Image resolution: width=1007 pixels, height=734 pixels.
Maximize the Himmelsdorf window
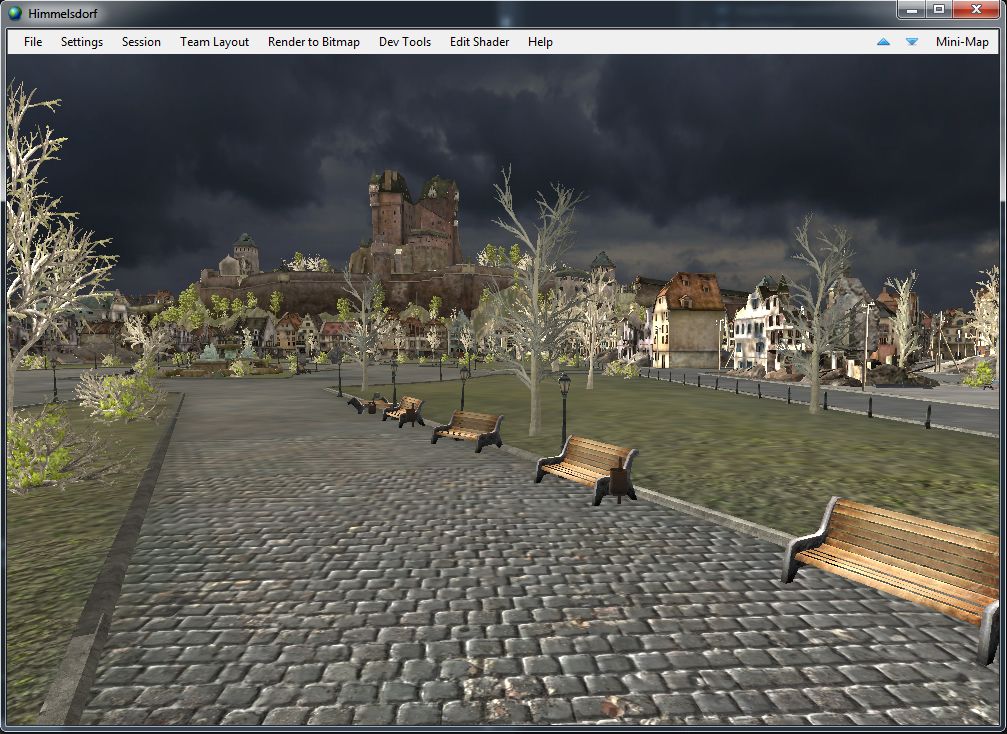939,10
